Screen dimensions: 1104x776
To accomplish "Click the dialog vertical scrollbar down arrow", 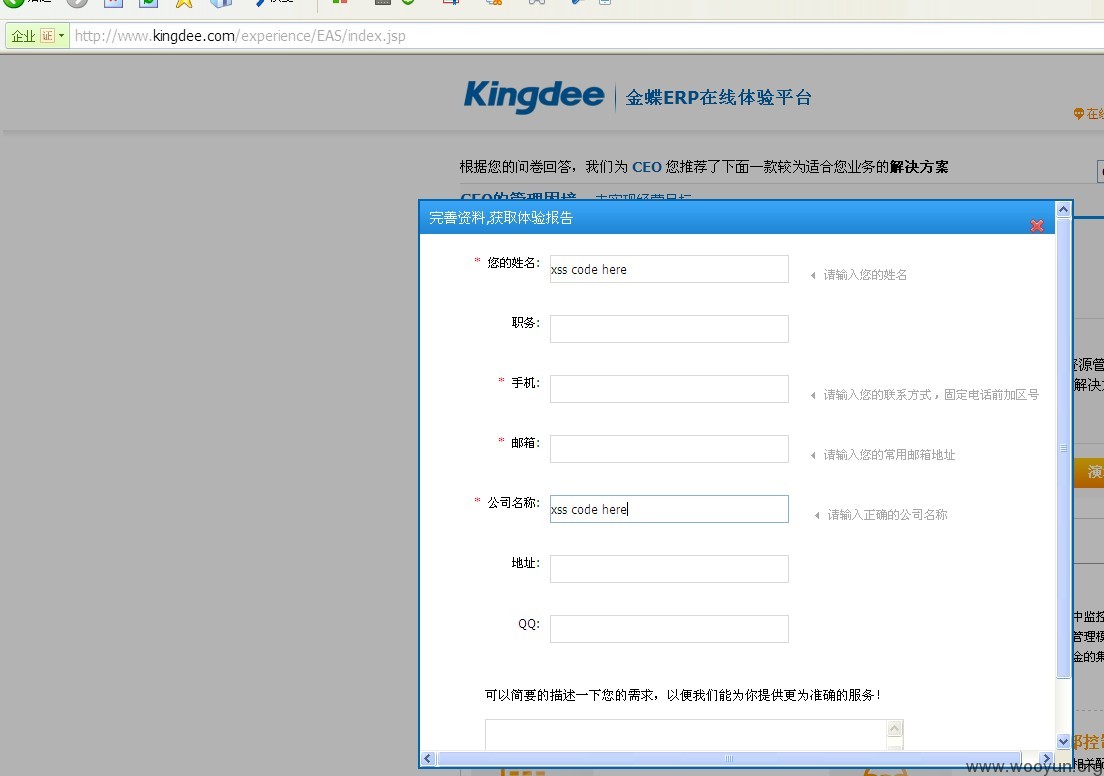I will pyautogui.click(x=1063, y=741).
